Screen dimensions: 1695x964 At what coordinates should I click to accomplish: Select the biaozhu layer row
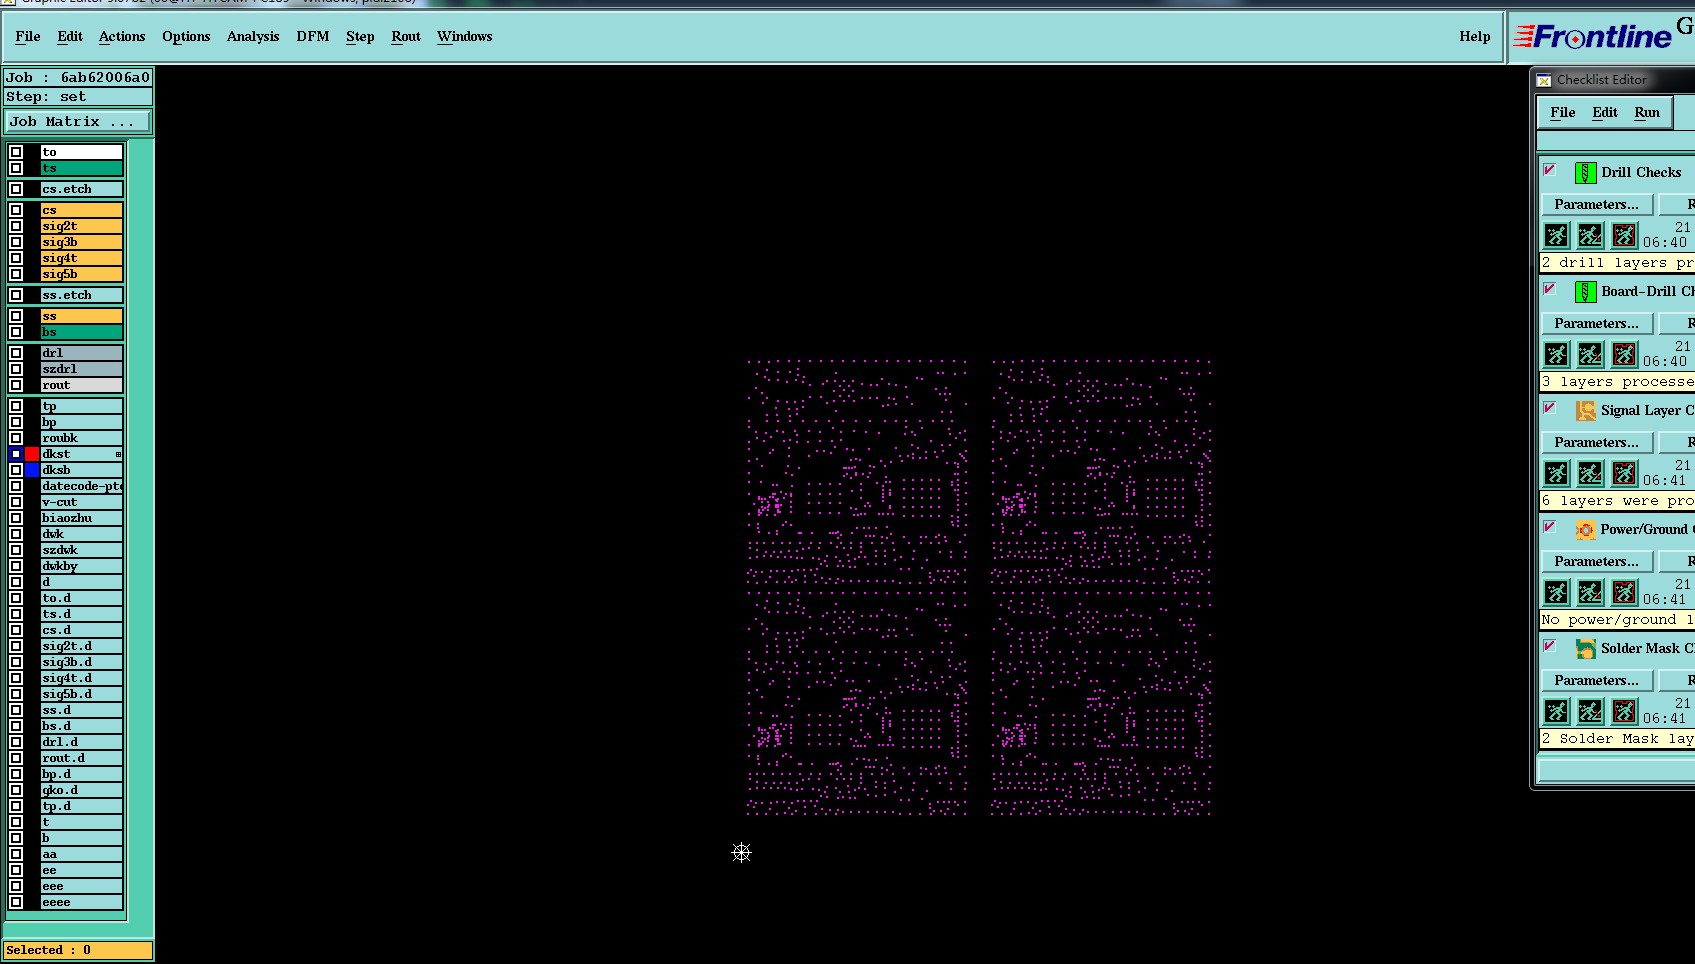(81, 518)
